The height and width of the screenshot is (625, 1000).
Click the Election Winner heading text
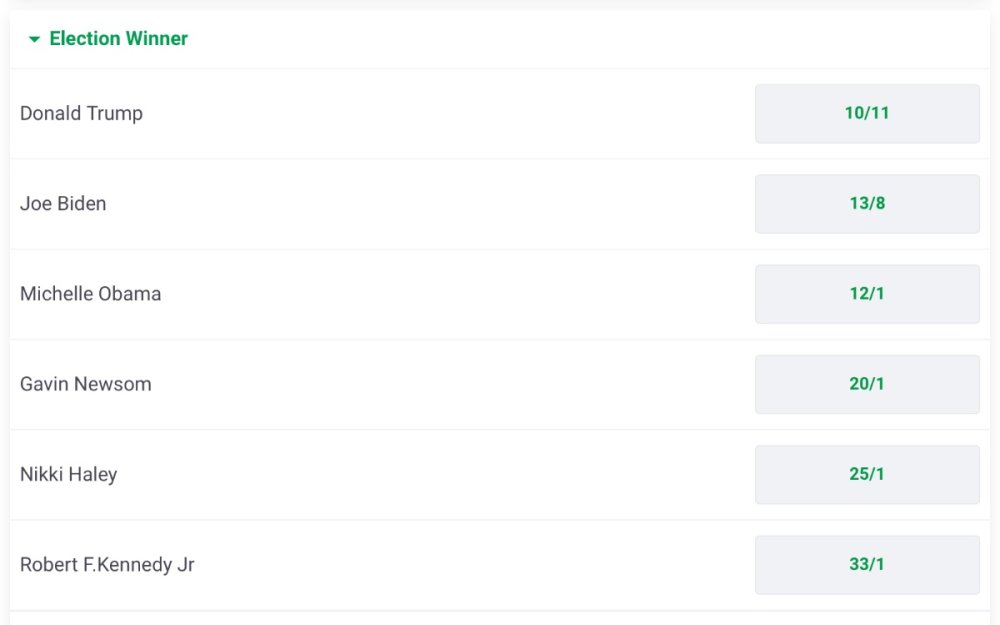click(118, 39)
